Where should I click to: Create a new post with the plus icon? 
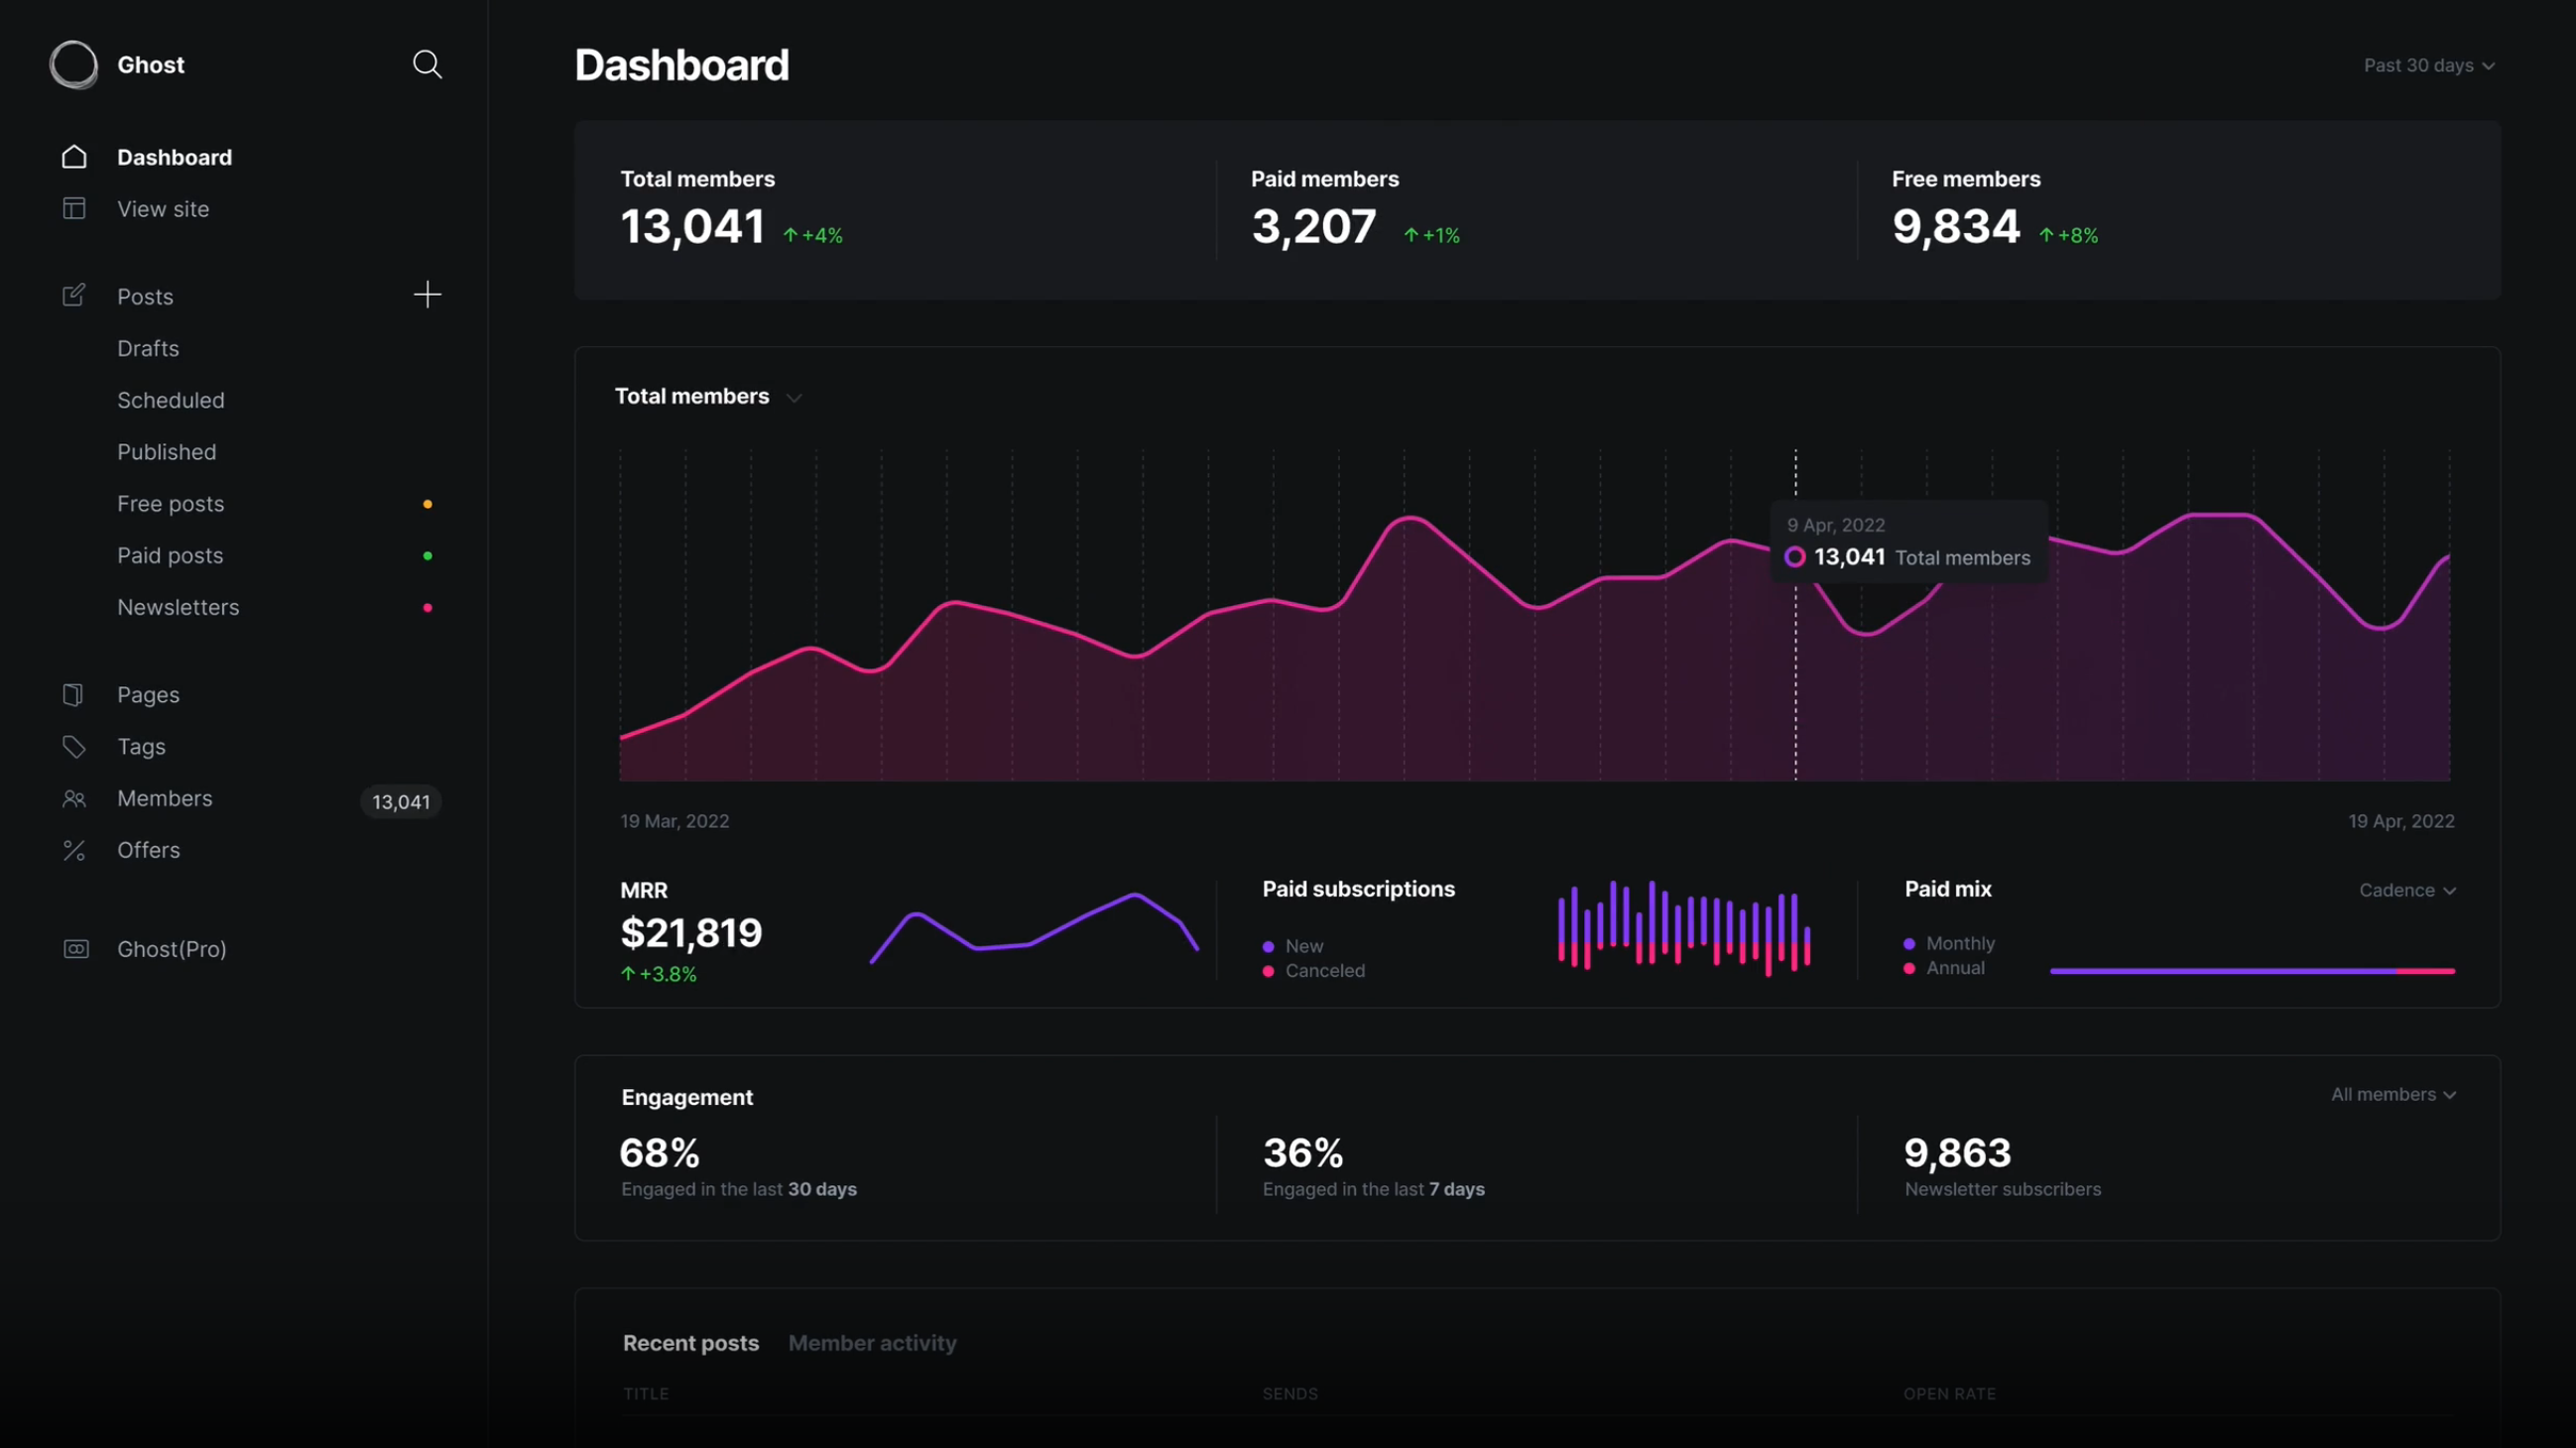427,294
